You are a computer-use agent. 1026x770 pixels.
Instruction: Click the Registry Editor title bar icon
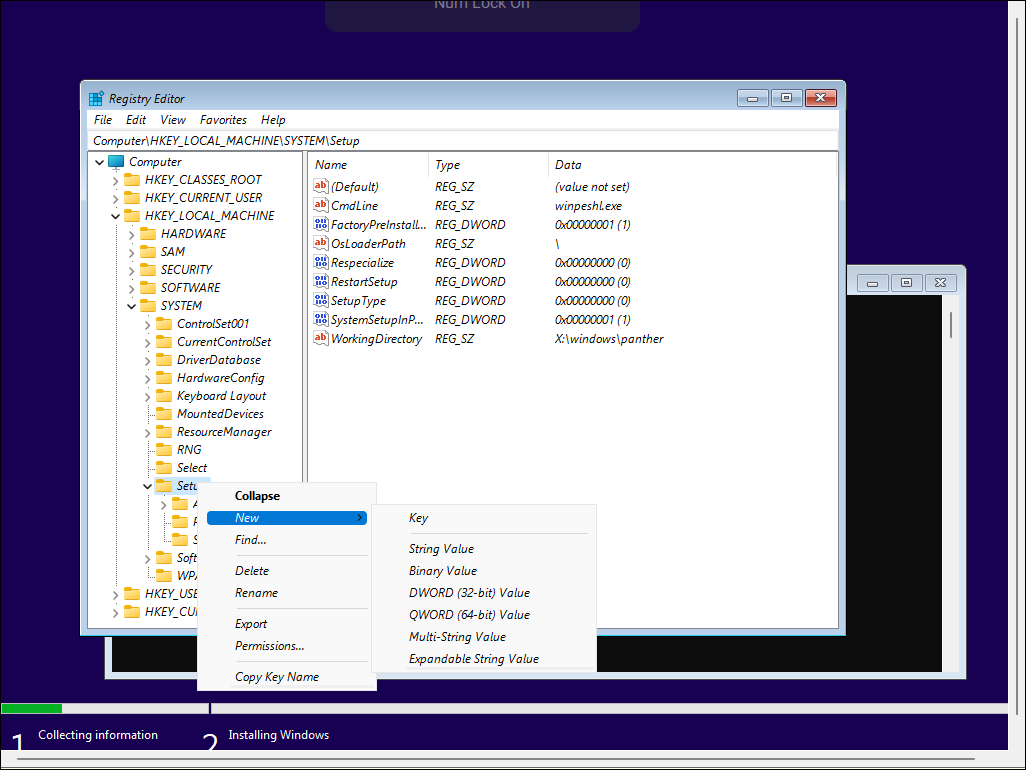point(95,98)
